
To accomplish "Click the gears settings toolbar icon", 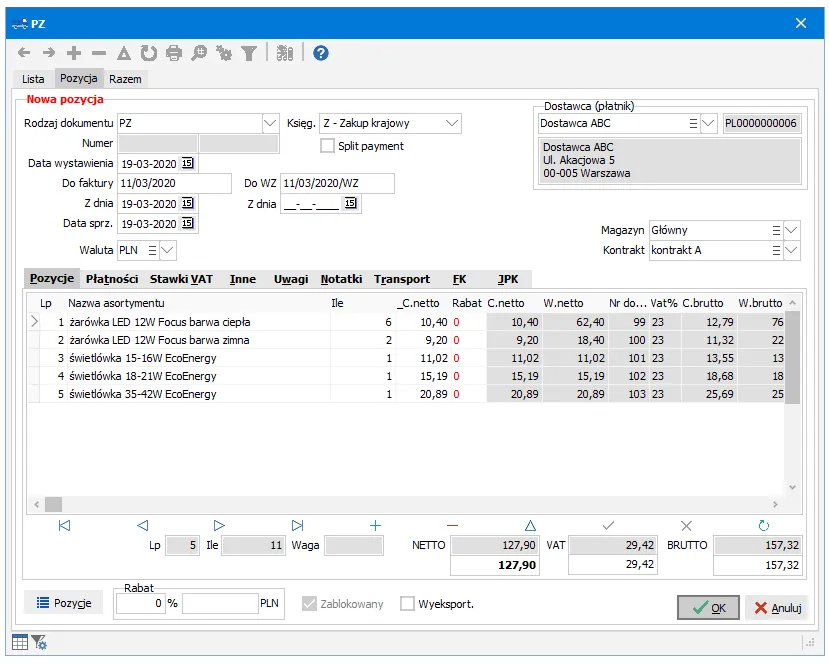I will (x=224, y=53).
